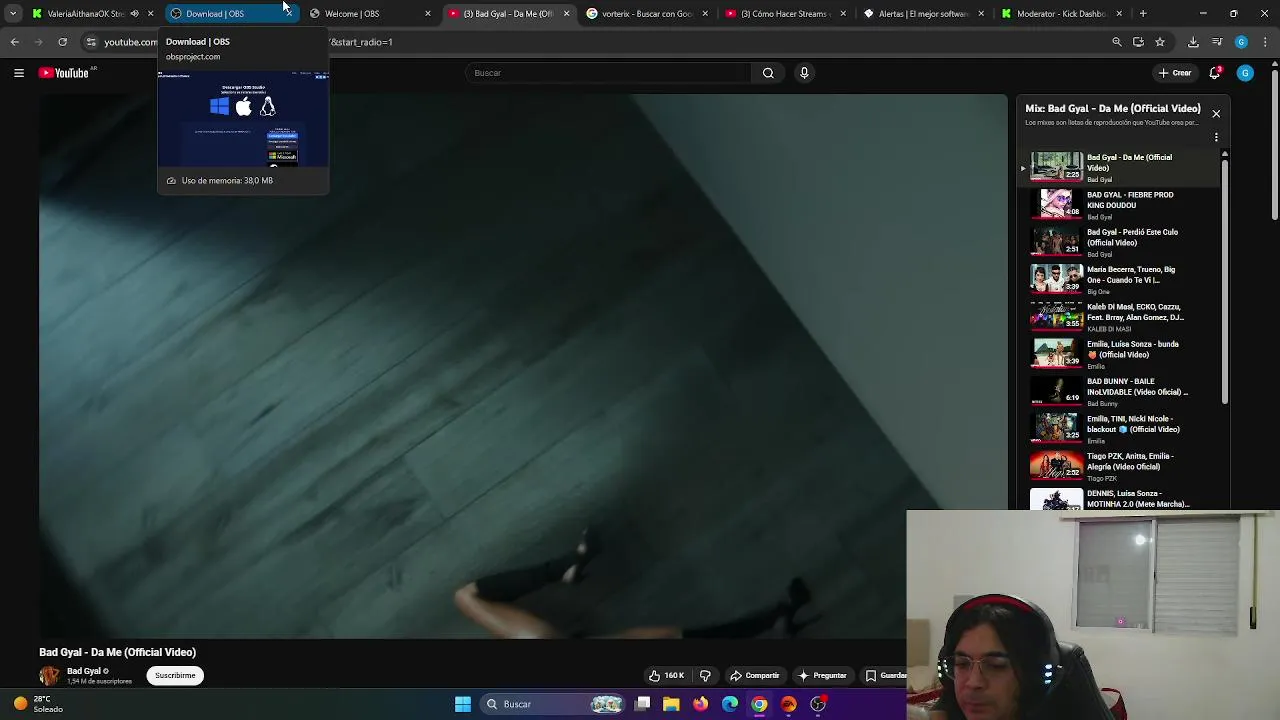Mute the ValeriaAlthanaOK tab audio icon
The height and width of the screenshot is (720, 1280).
coord(134,14)
